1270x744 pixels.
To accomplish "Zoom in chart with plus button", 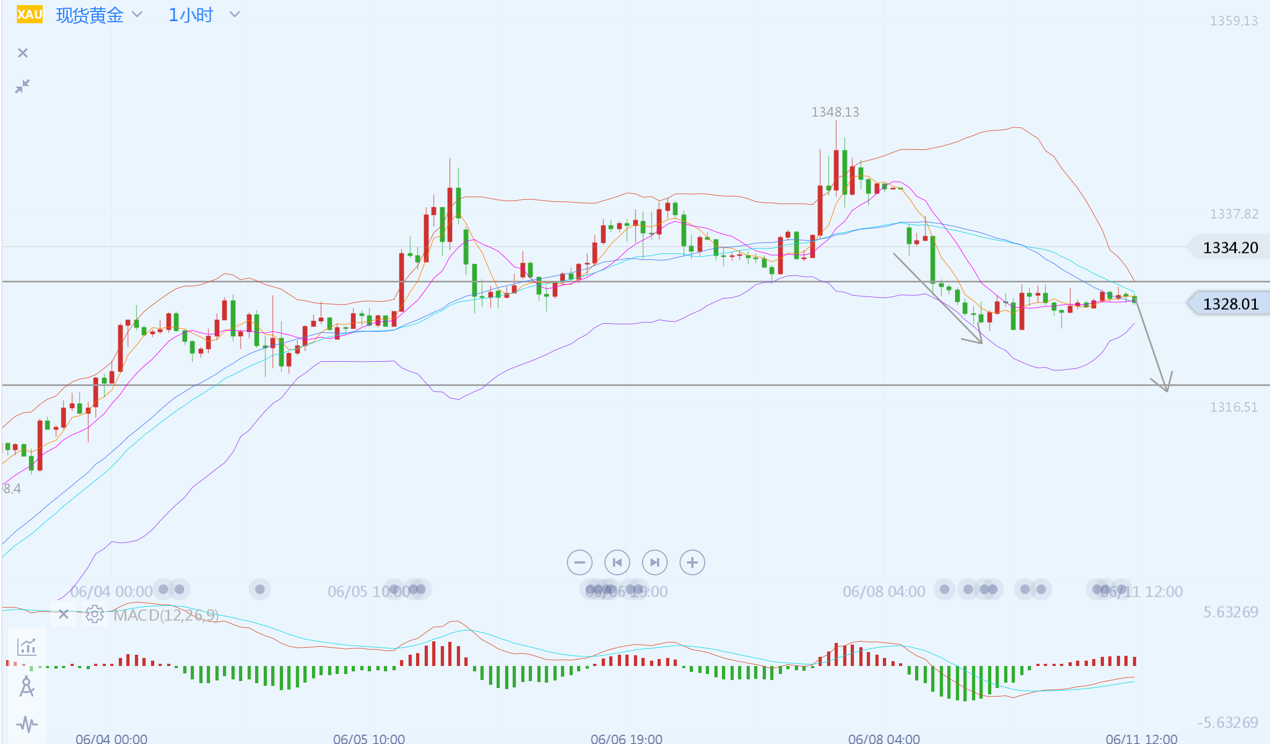I will pos(692,562).
